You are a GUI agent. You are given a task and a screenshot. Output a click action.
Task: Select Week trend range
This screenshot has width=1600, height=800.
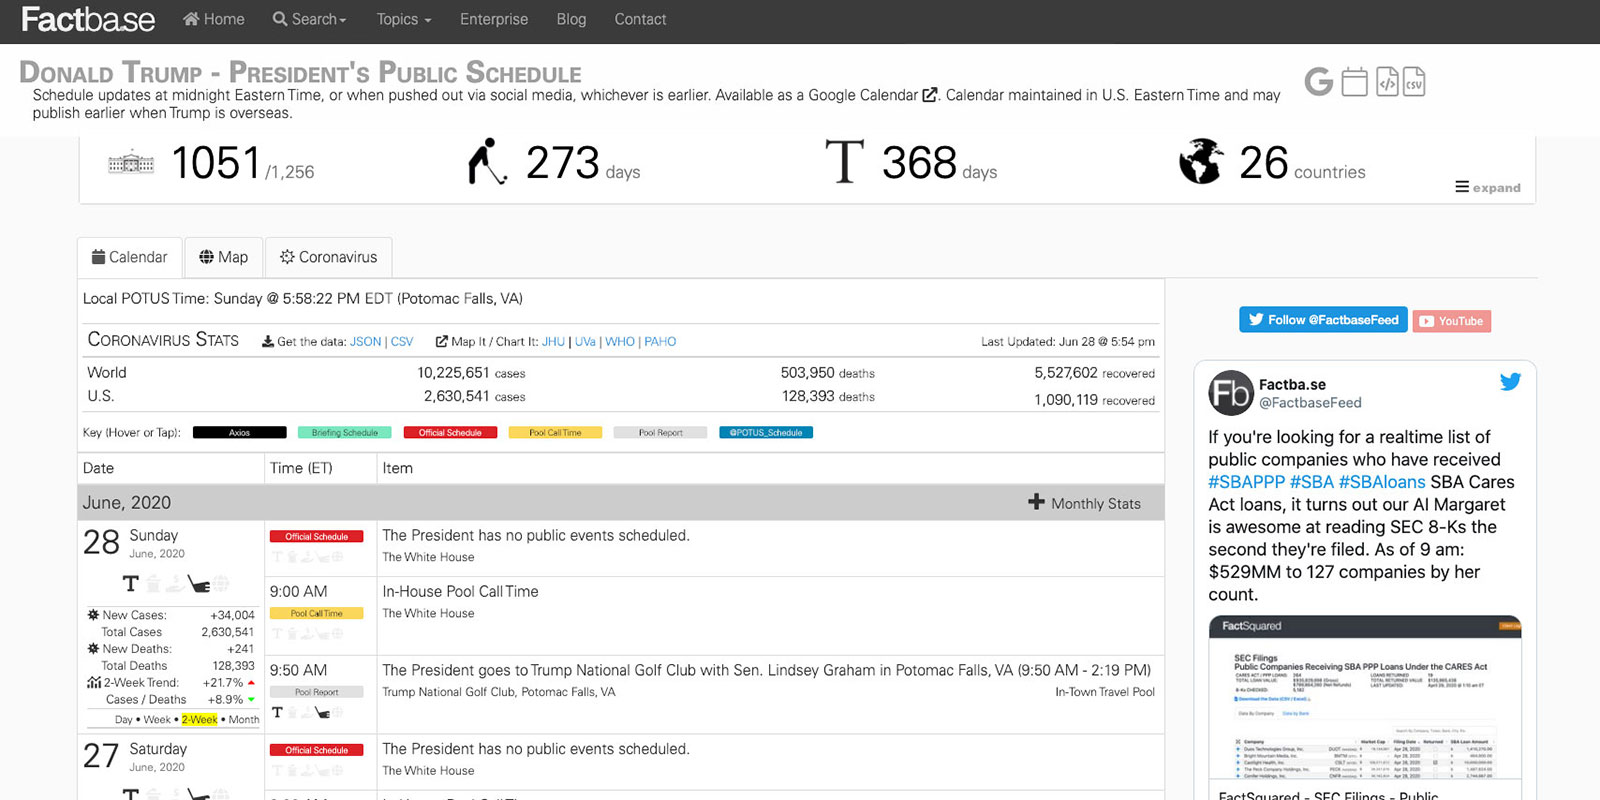157,720
